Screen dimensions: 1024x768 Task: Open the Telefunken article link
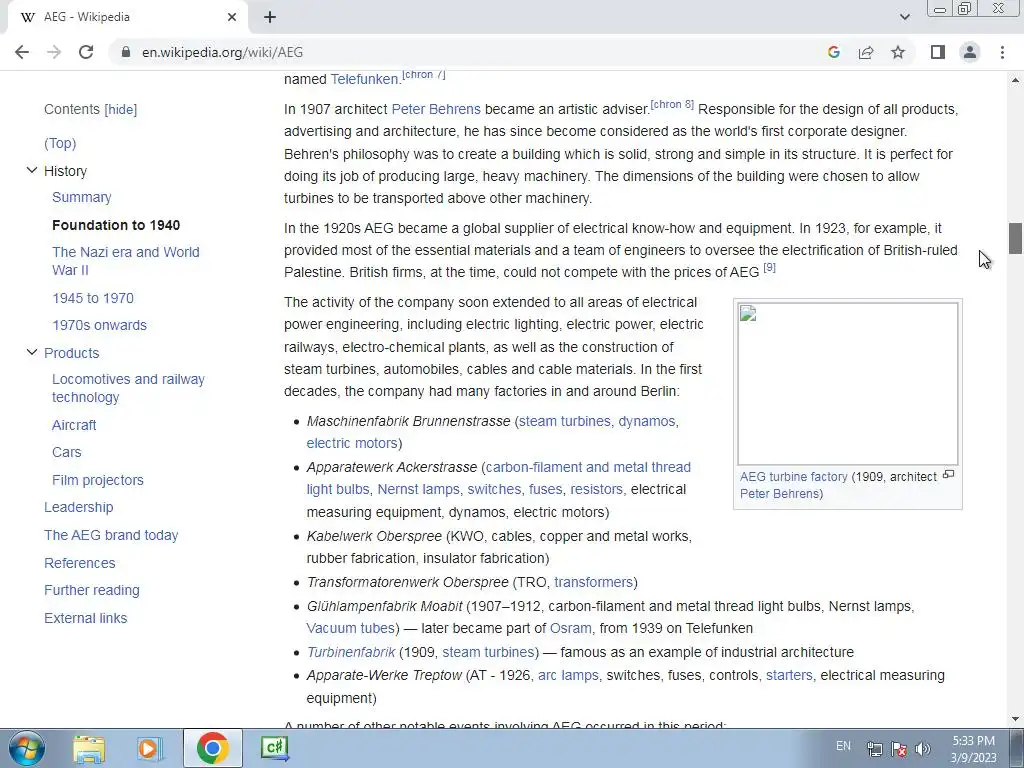364,79
